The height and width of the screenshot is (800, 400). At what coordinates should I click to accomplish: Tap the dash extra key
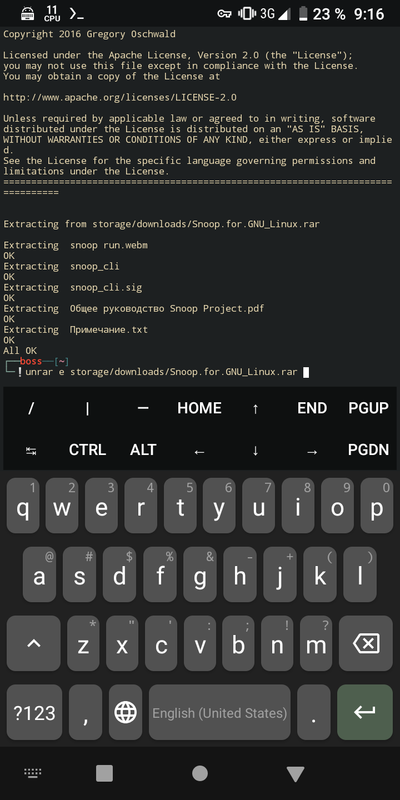click(143, 408)
